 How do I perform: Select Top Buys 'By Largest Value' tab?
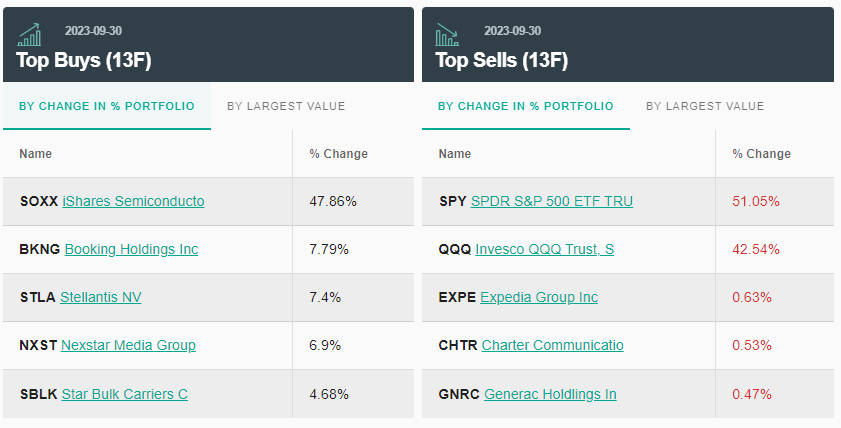click(x=286, y=106)
